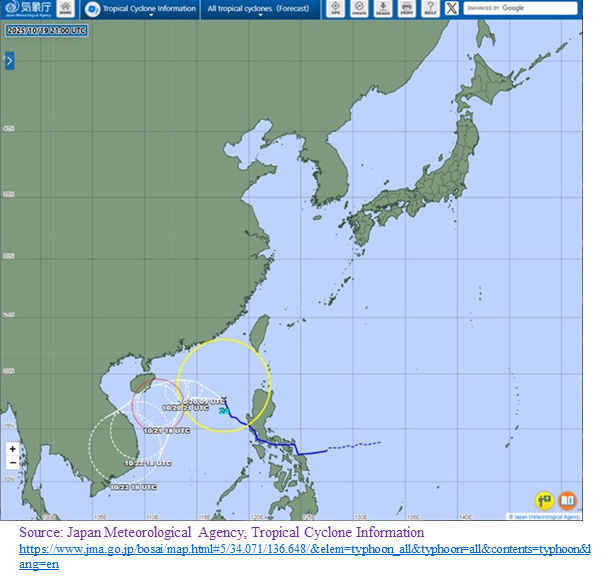The width and height of the screenshot is (605, 580).
Task: Click the typhoon current position symbol
Action: point(223,411)
